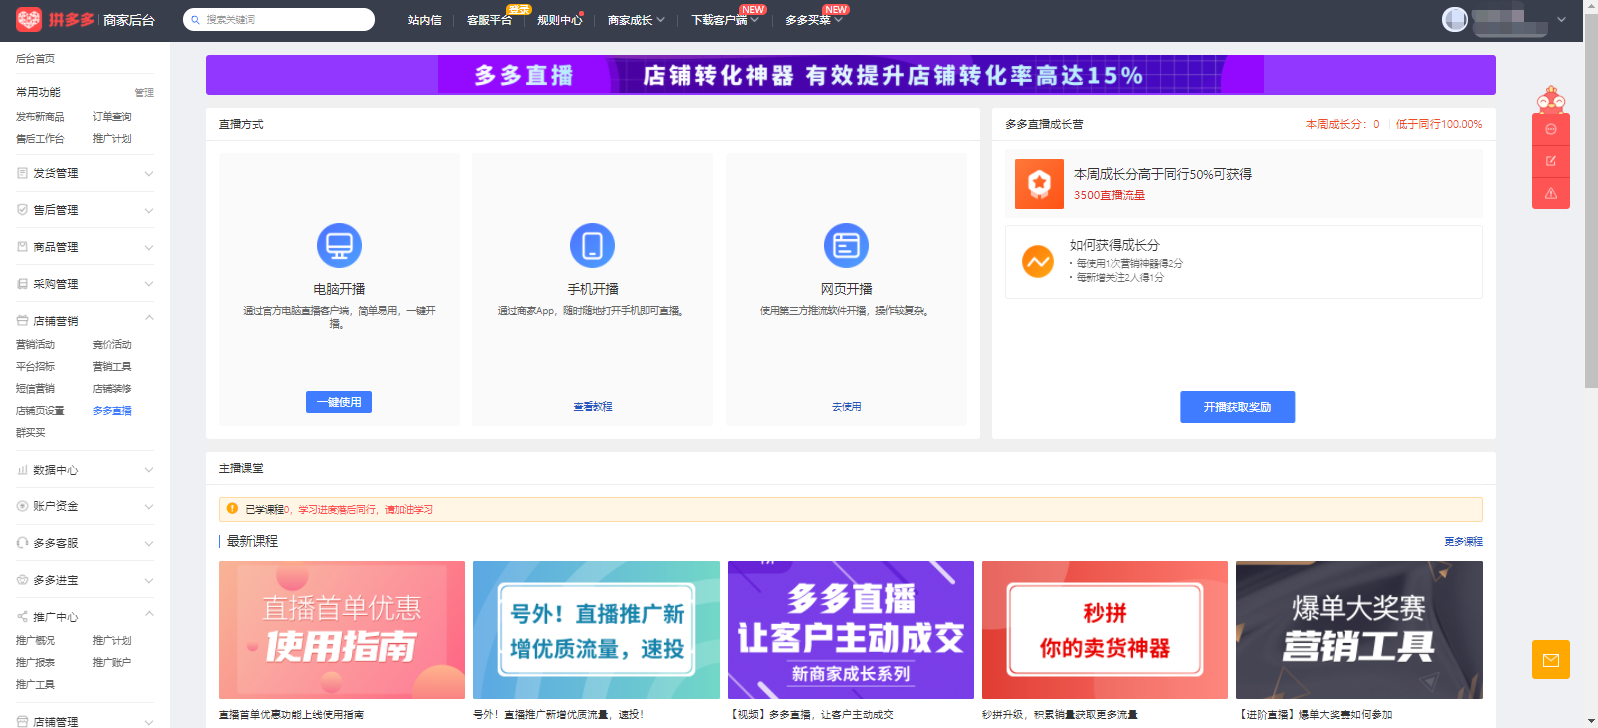Focus the 搜索关键词 search field

click(279, 20)
